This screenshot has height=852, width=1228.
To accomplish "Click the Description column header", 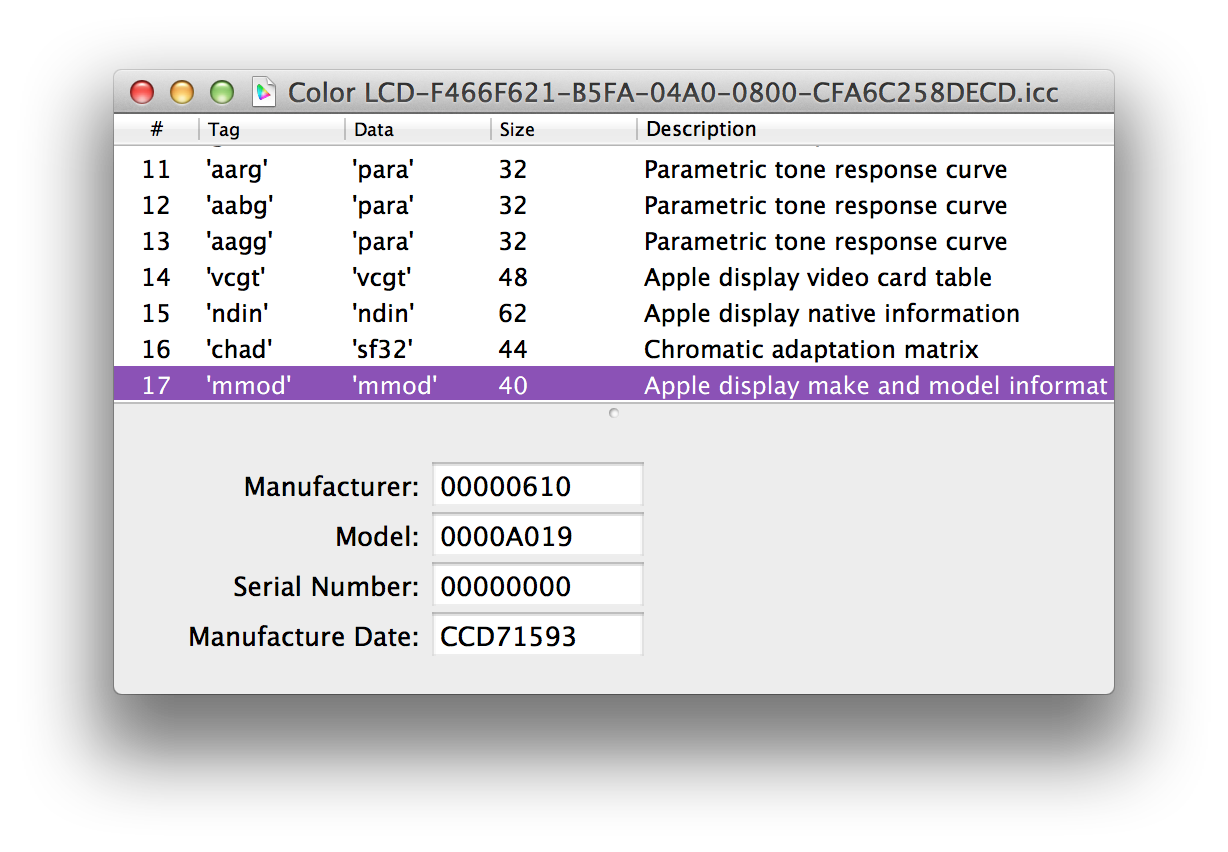I will [872, 129].
